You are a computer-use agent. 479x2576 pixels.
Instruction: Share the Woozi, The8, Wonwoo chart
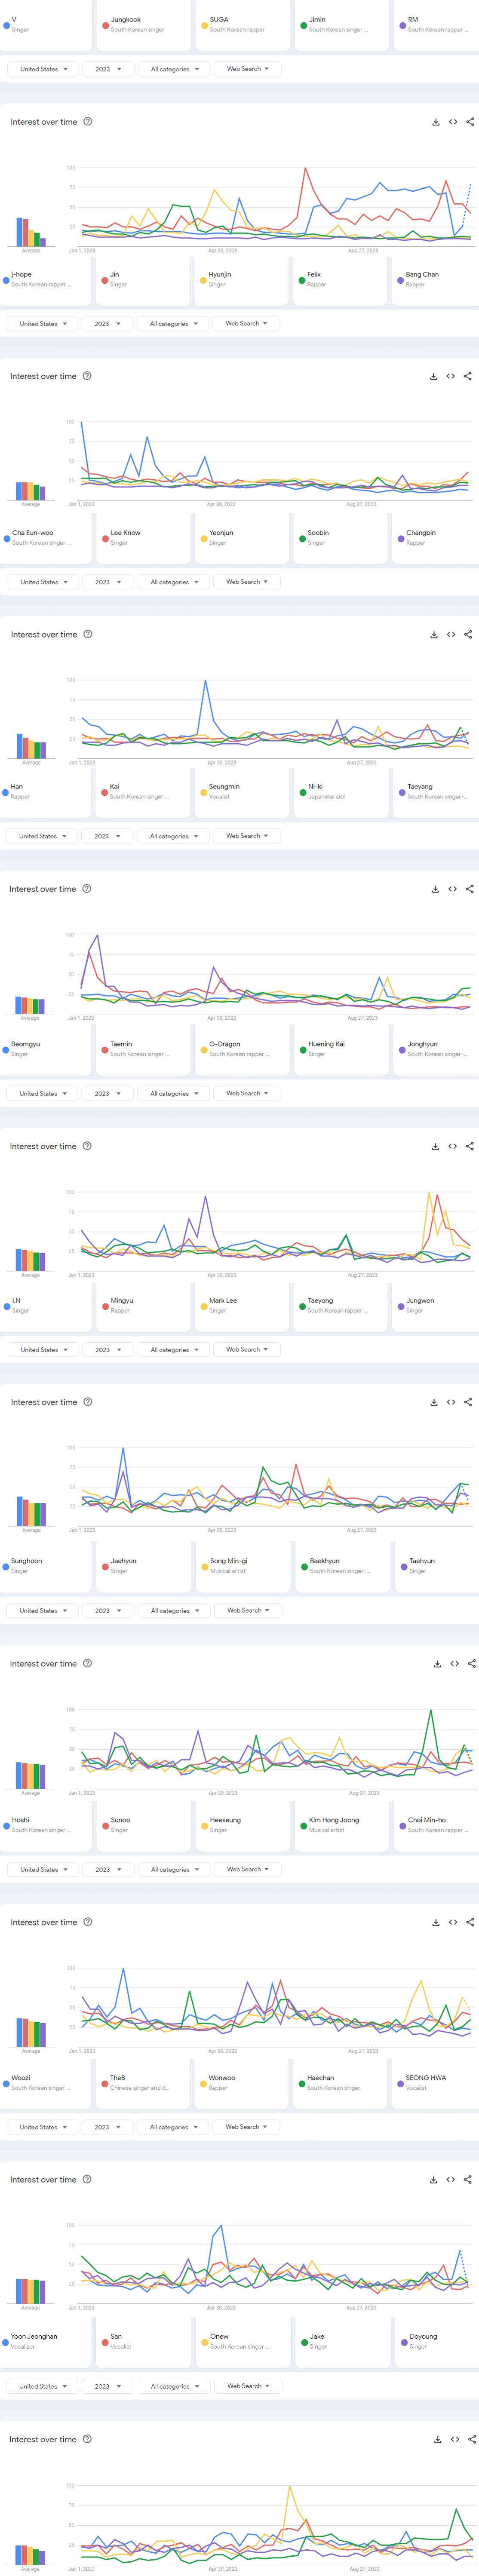tap(468, 2179)
